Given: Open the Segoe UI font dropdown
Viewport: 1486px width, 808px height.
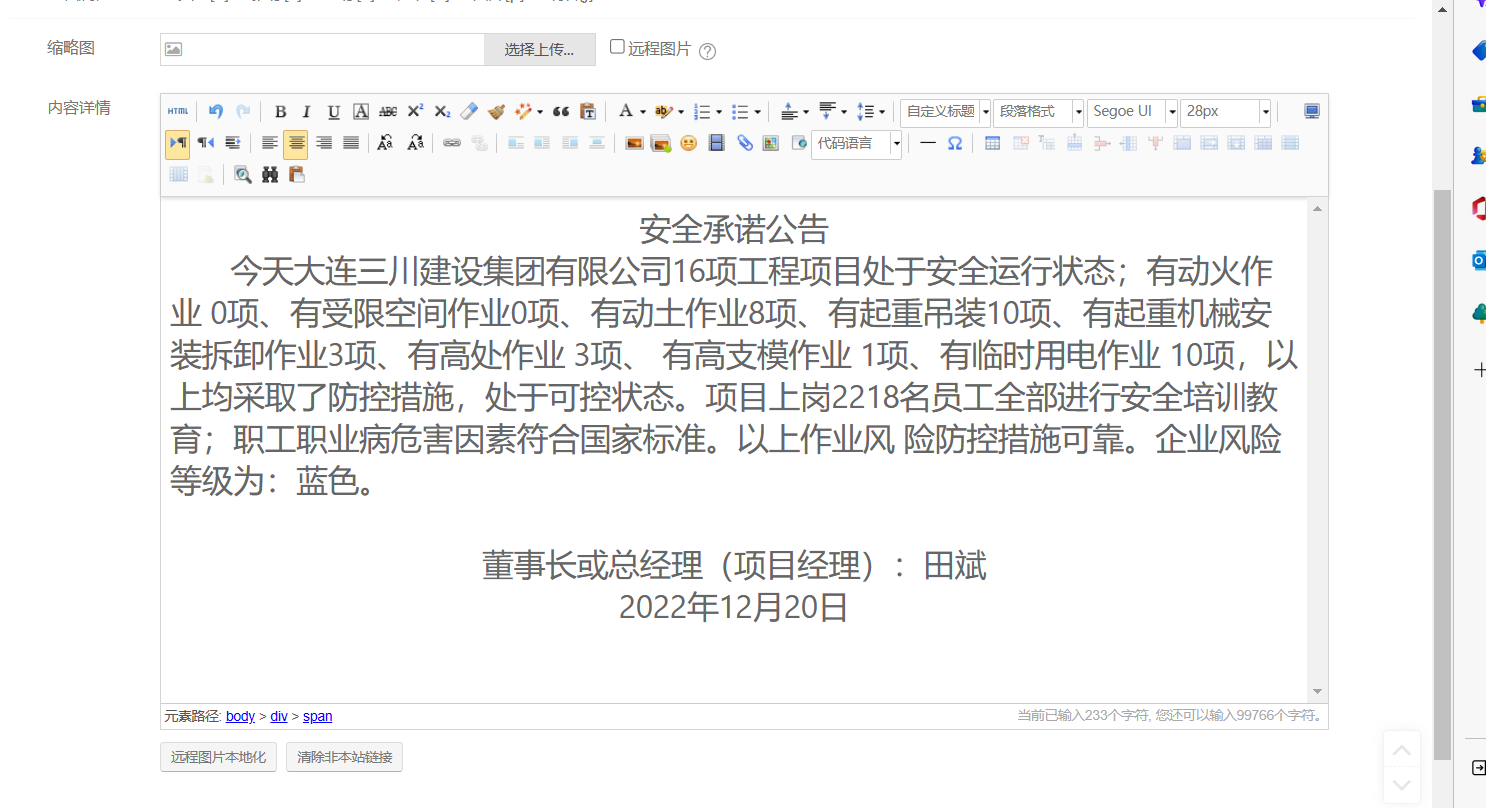Looking at the screenshot, I should [1132, 112].
